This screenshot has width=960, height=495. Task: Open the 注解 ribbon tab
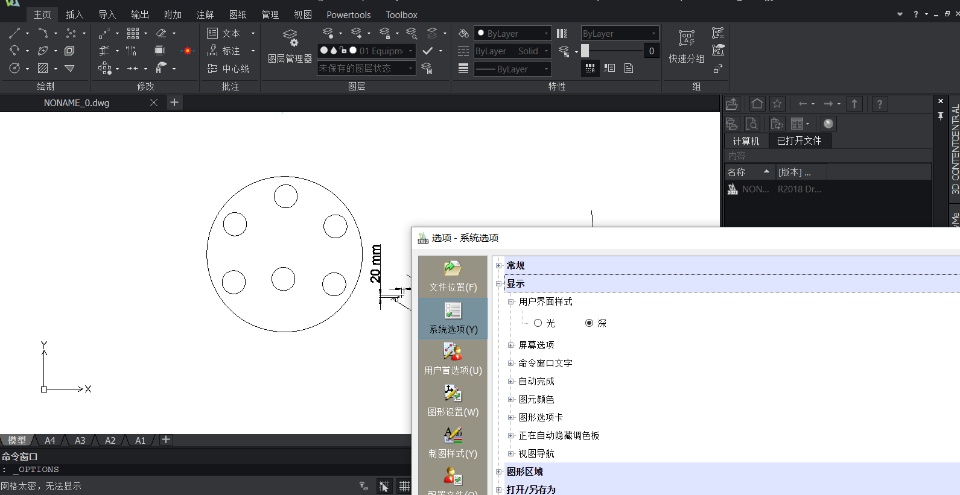pyautogui.click(x=205, y=15)
